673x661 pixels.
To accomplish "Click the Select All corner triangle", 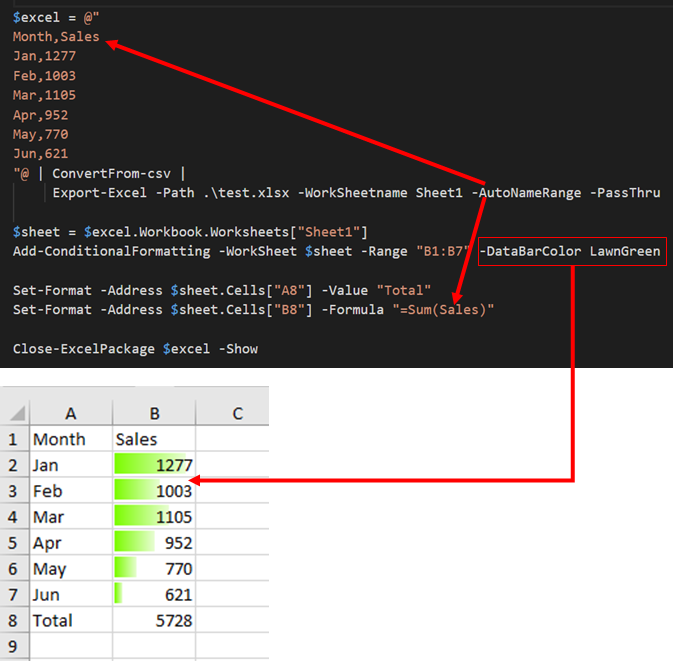I will pos(14,414).
